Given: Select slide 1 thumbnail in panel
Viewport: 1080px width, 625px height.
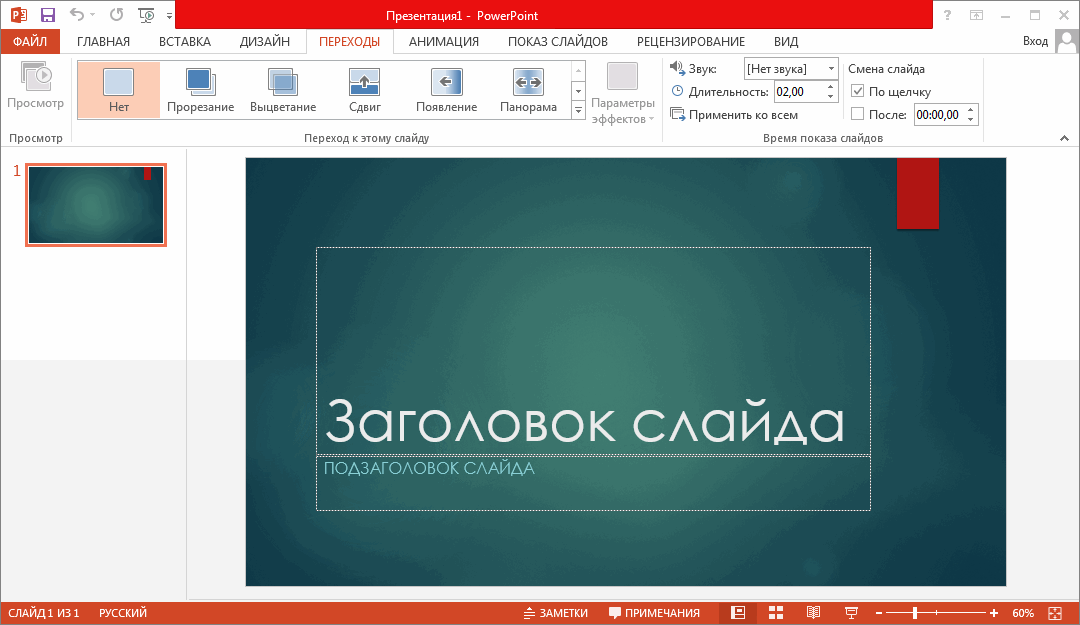Looking at the screenshot, I should pos(96,205).
